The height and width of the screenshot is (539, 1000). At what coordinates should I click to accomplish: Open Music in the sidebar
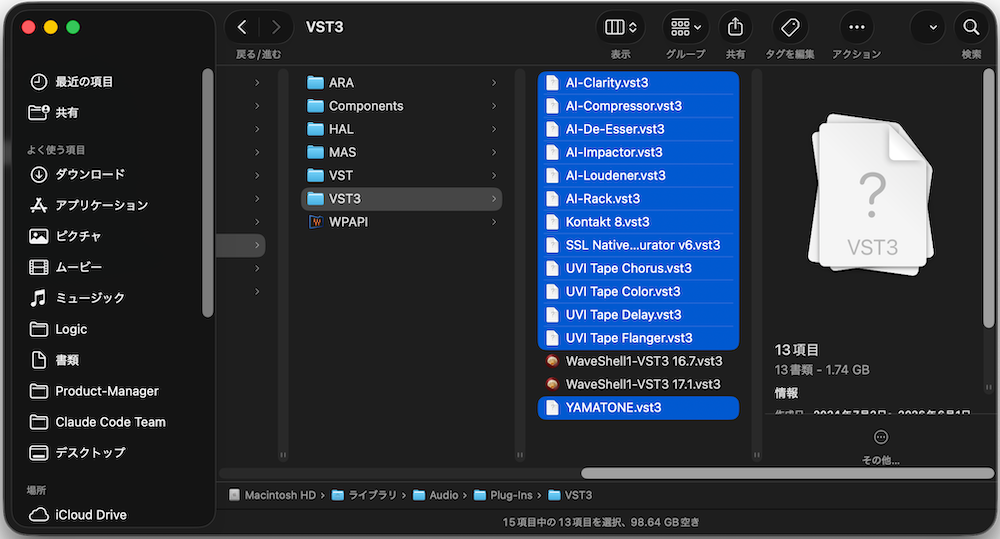pyautogui.click(x=77, y=298)
